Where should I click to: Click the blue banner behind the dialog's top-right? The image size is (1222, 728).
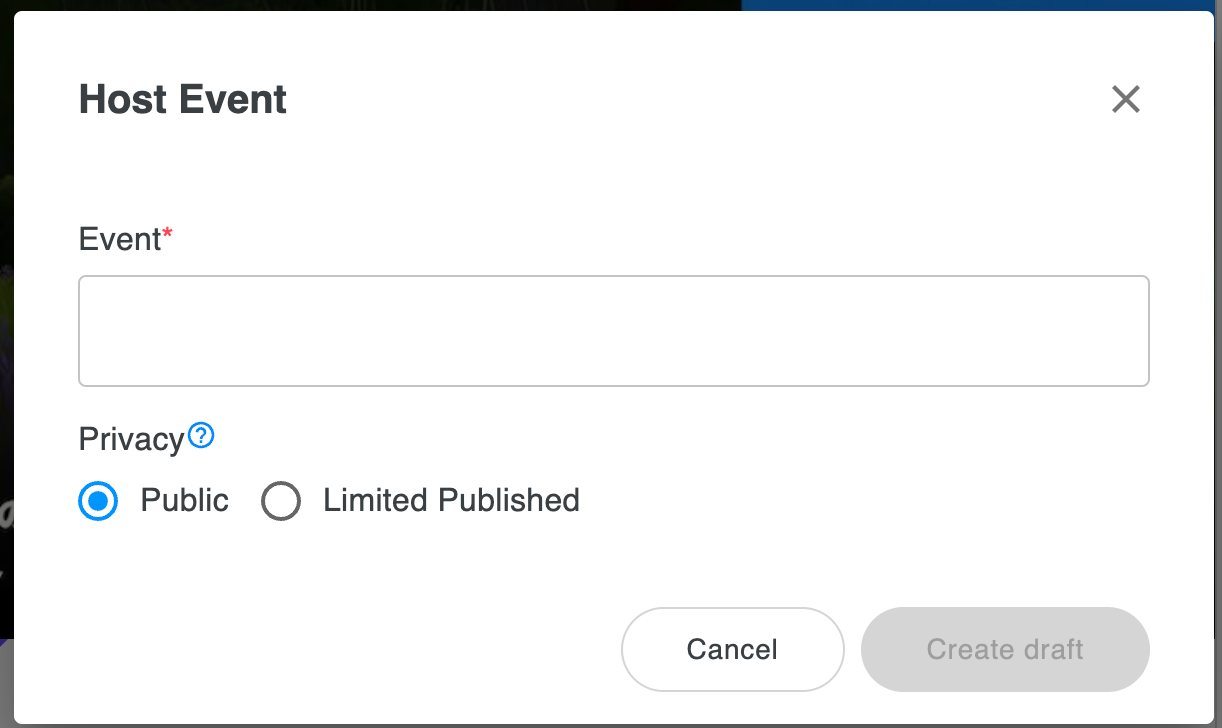point(980,5)
